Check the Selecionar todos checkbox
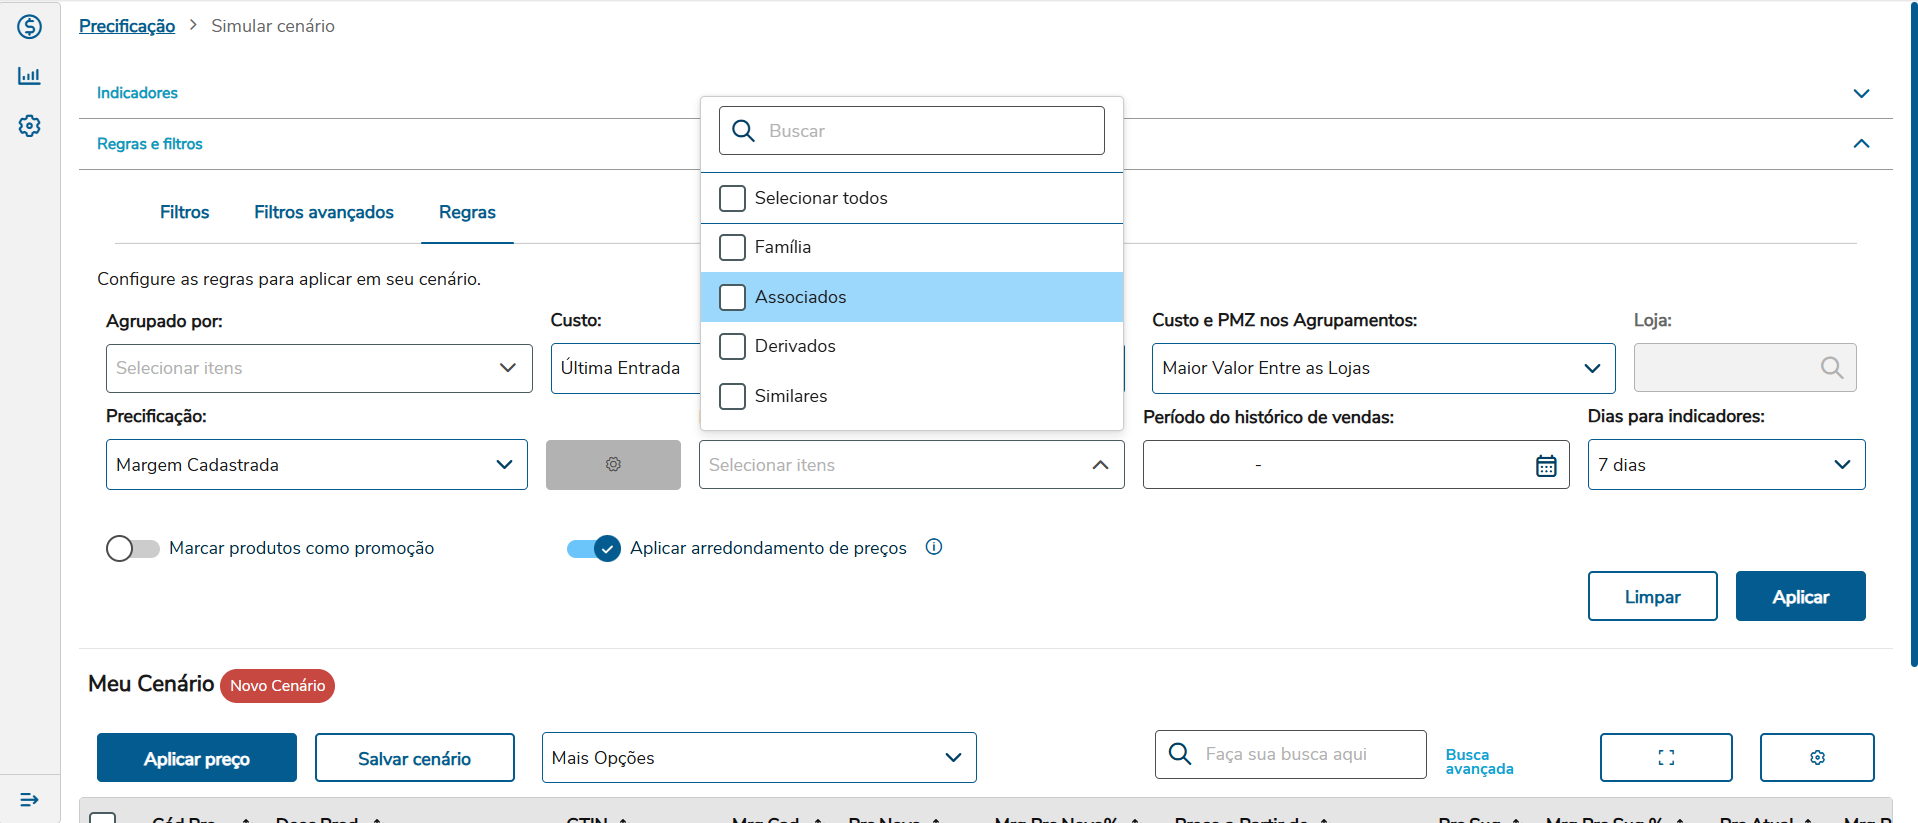The width and height of the screenshot is (1918, 823). click(733, 198)
